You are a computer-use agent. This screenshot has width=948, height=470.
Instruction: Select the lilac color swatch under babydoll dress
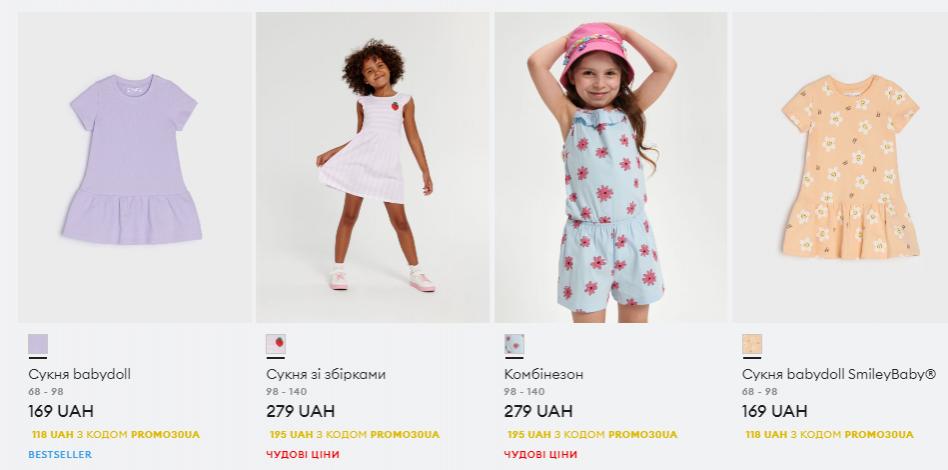point(38,344)
